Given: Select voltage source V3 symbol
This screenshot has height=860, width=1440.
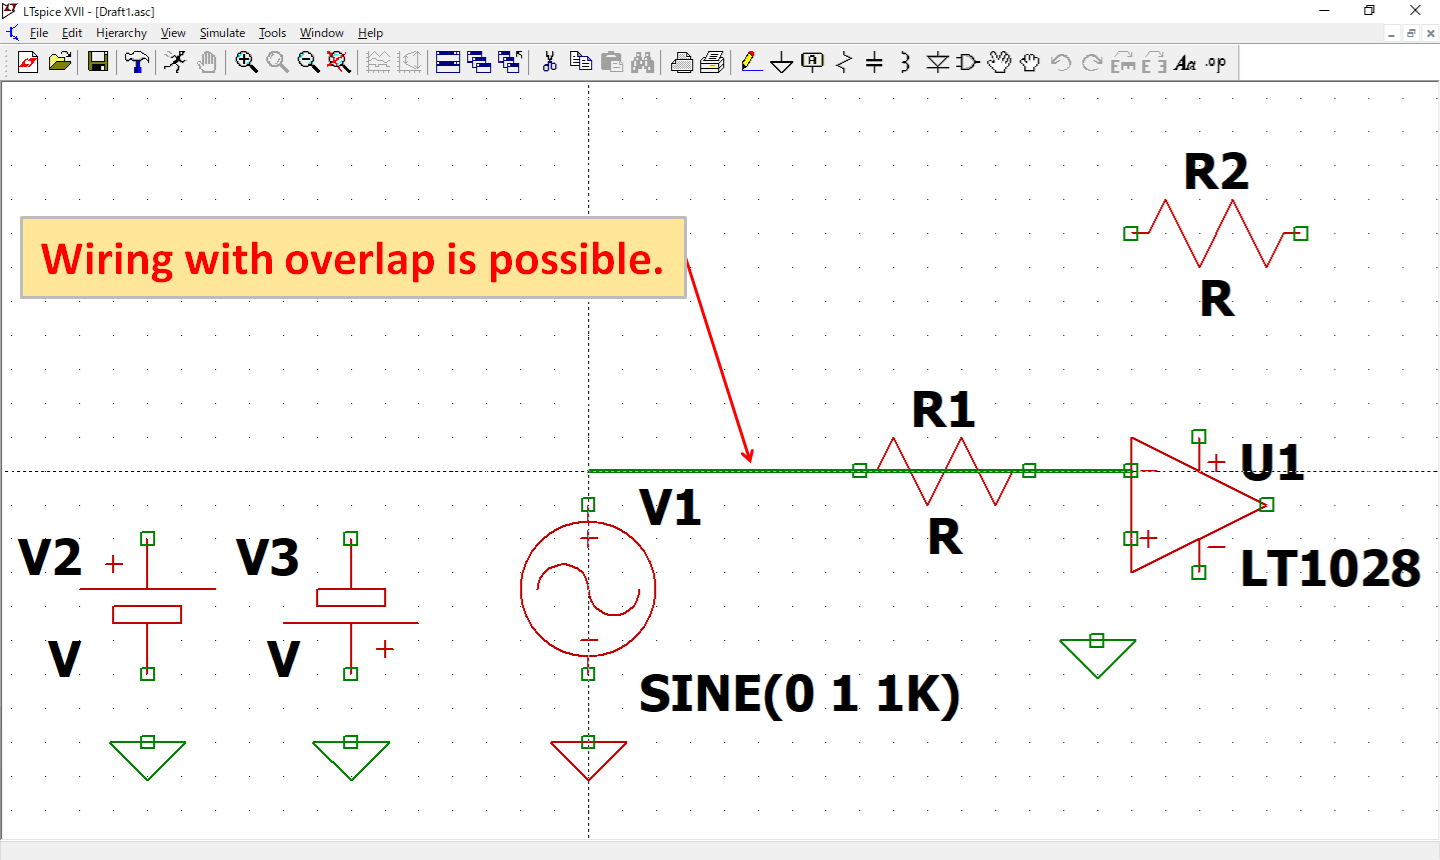Looking at the screenshot, I should pos(350,606).
